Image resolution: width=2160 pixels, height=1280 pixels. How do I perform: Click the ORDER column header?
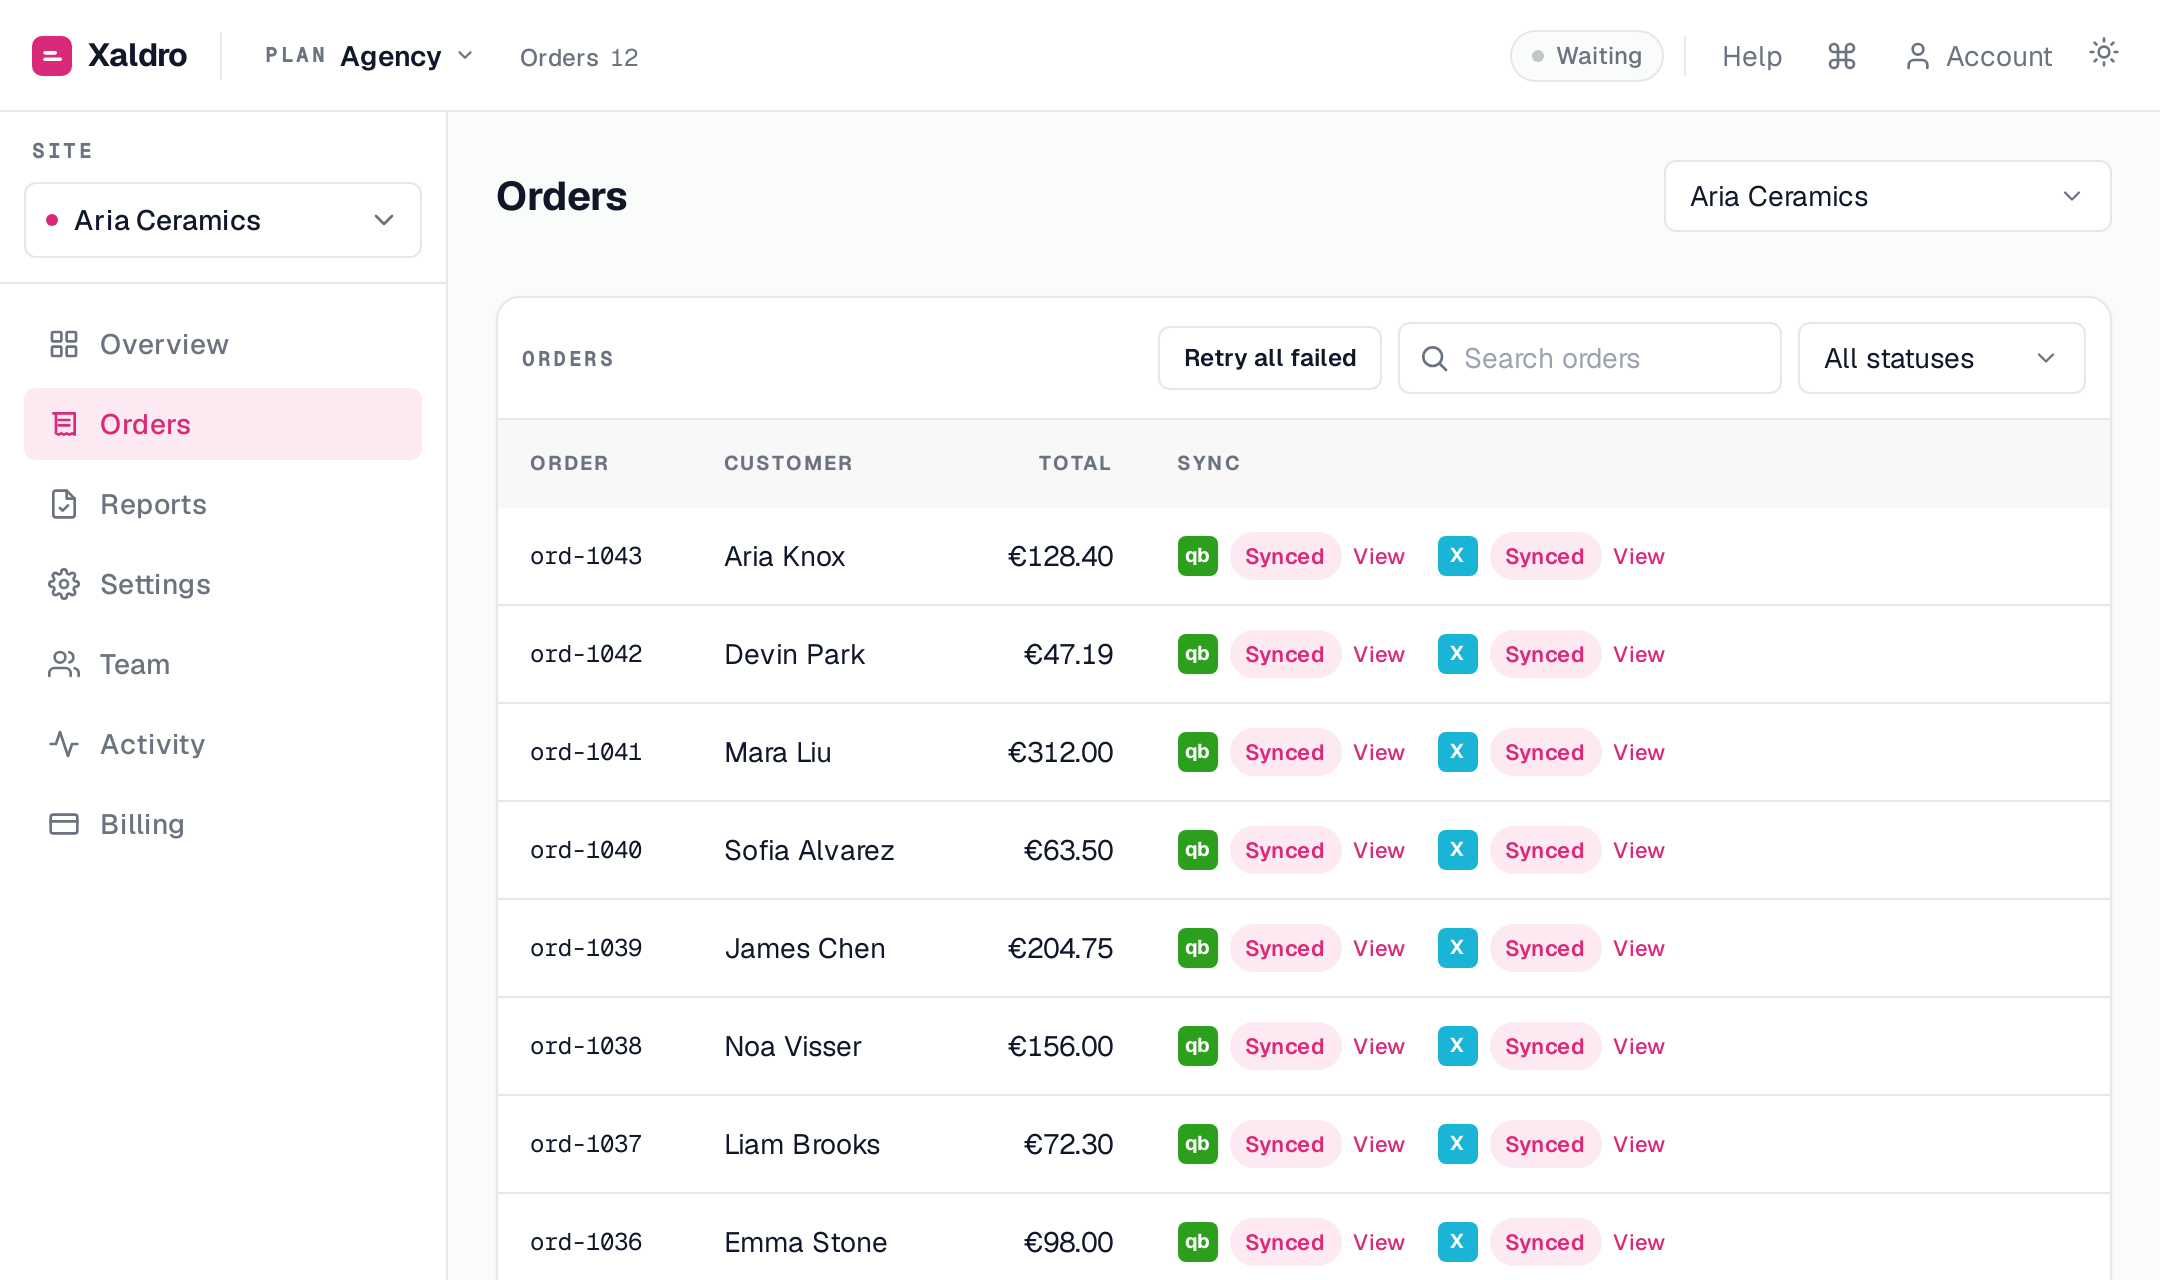(x=569, y=463)
